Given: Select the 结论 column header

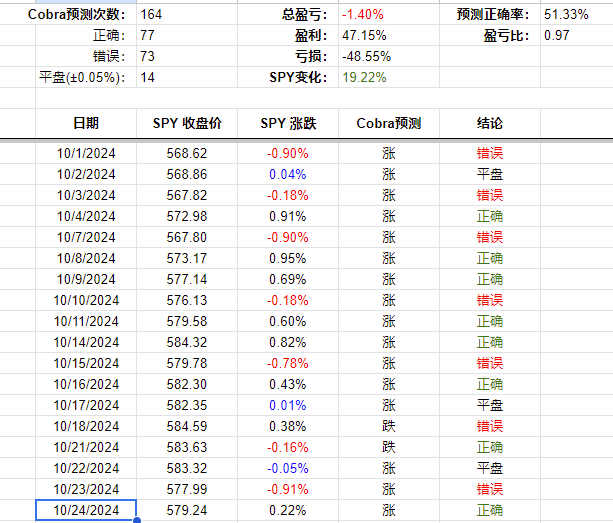Looking at the screenshot, I should tap(490, 123).
